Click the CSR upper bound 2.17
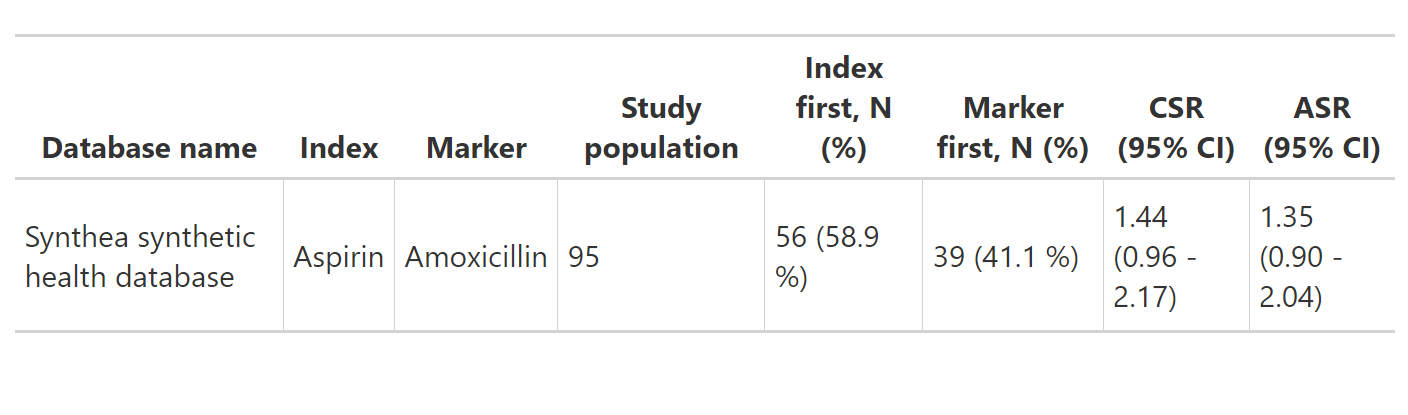The image size is (1408, 415). 1144,297
